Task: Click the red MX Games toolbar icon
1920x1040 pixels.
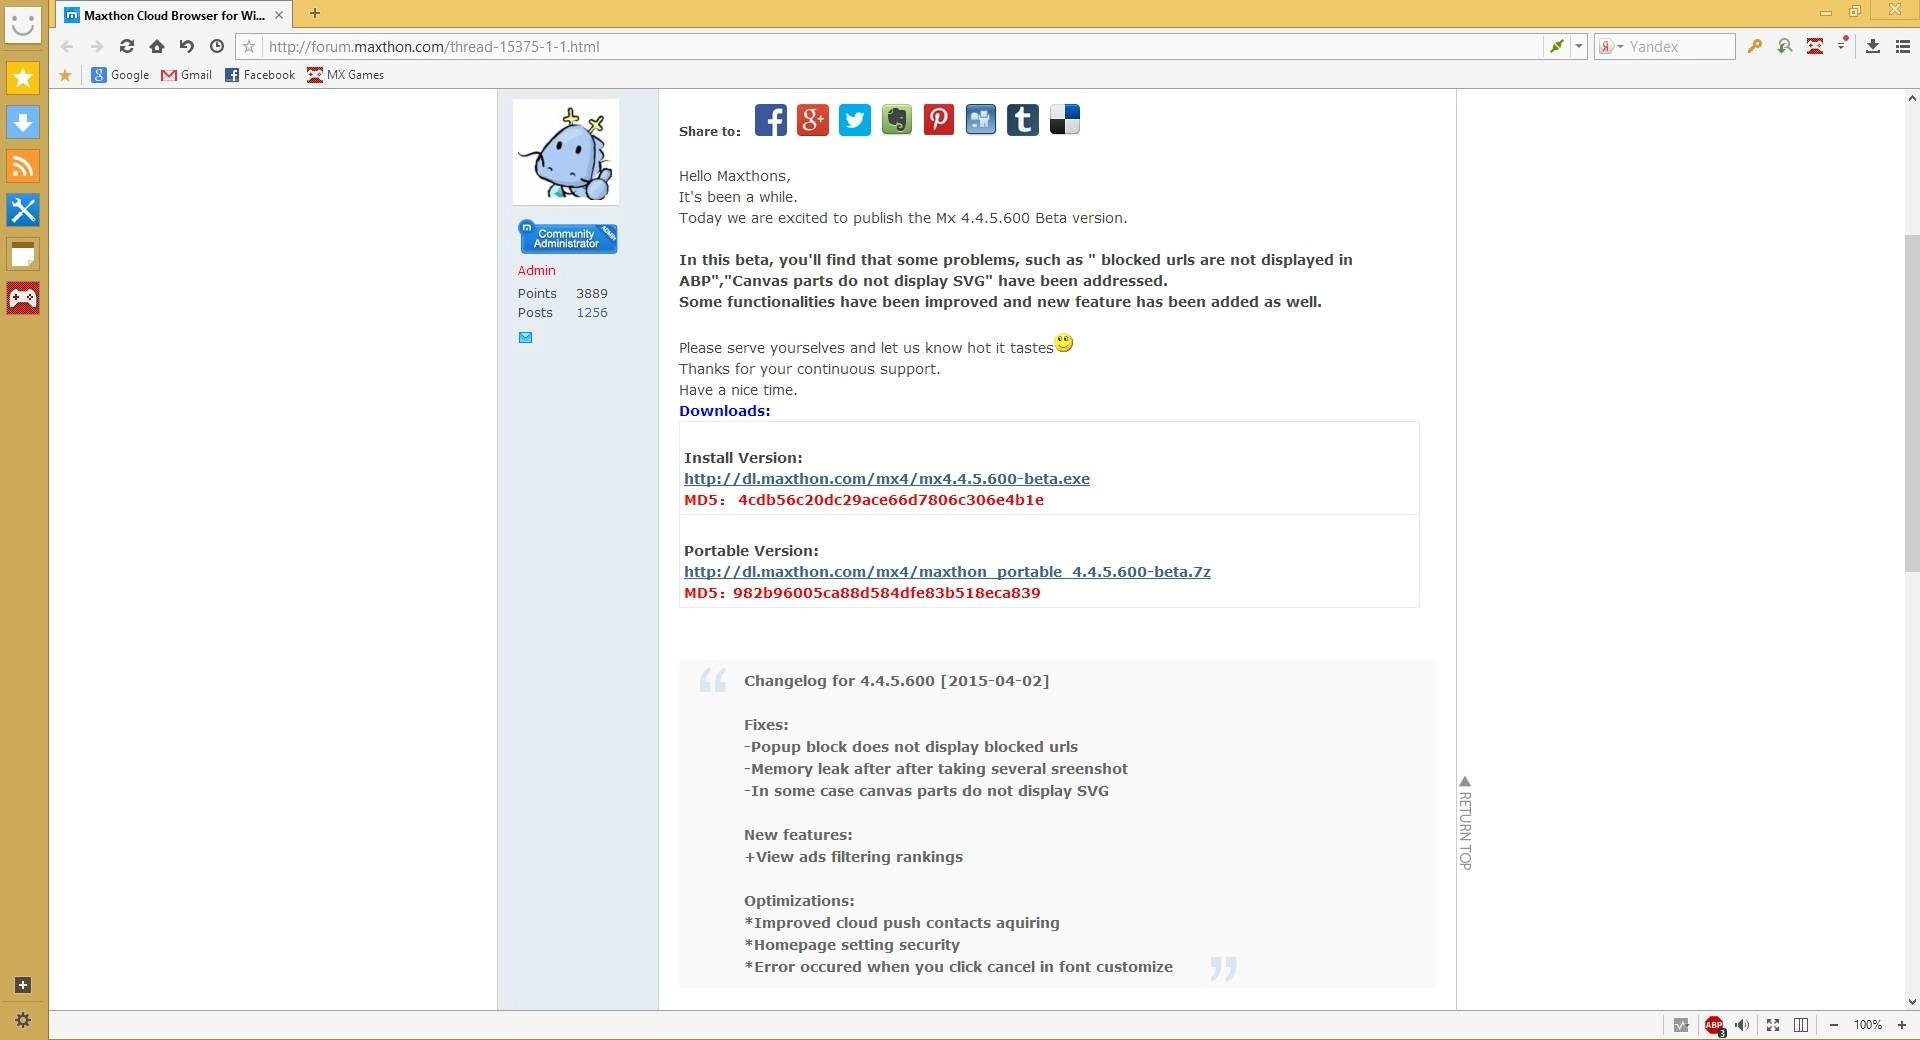Action: point(1815,46)
